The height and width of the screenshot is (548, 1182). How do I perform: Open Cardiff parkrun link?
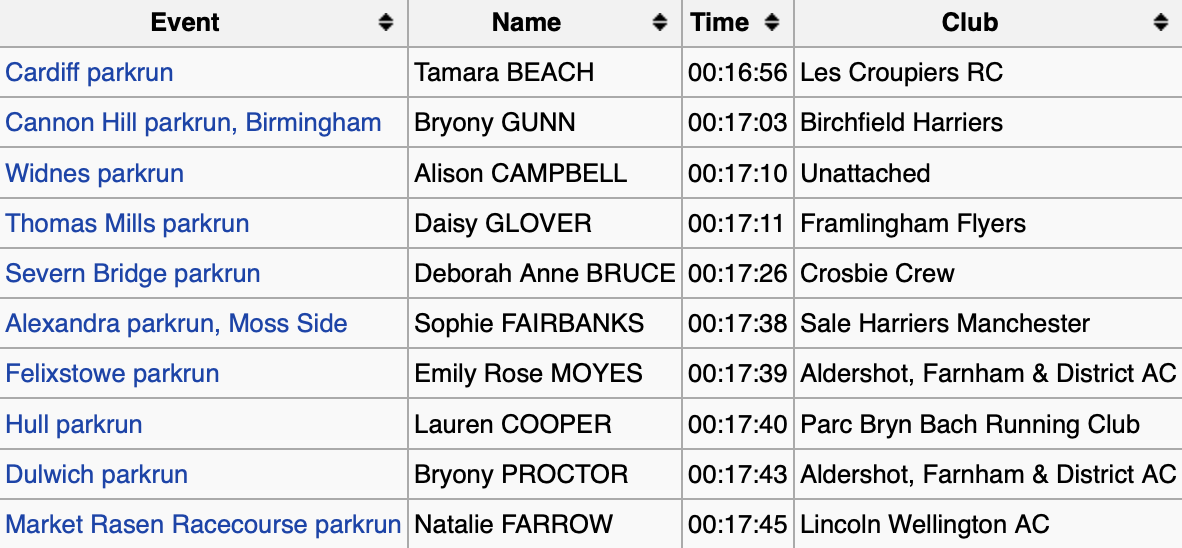click(x=89, y=72)
